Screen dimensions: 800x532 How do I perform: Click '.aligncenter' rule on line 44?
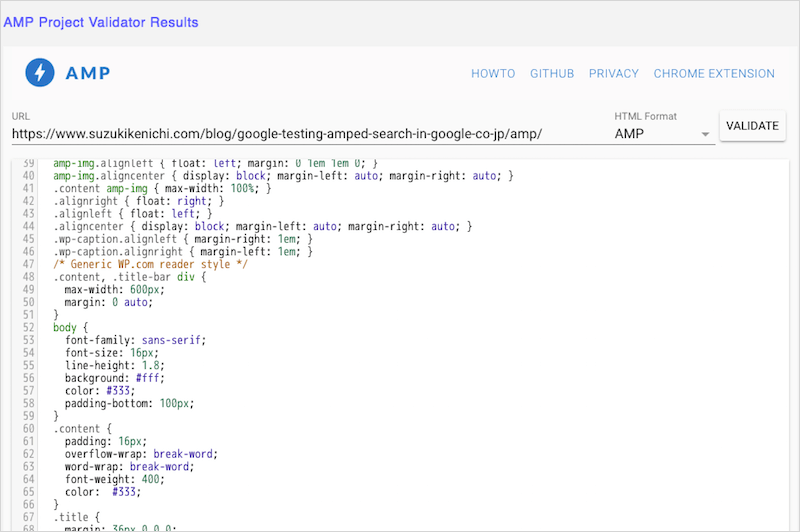tap(263, 226)
